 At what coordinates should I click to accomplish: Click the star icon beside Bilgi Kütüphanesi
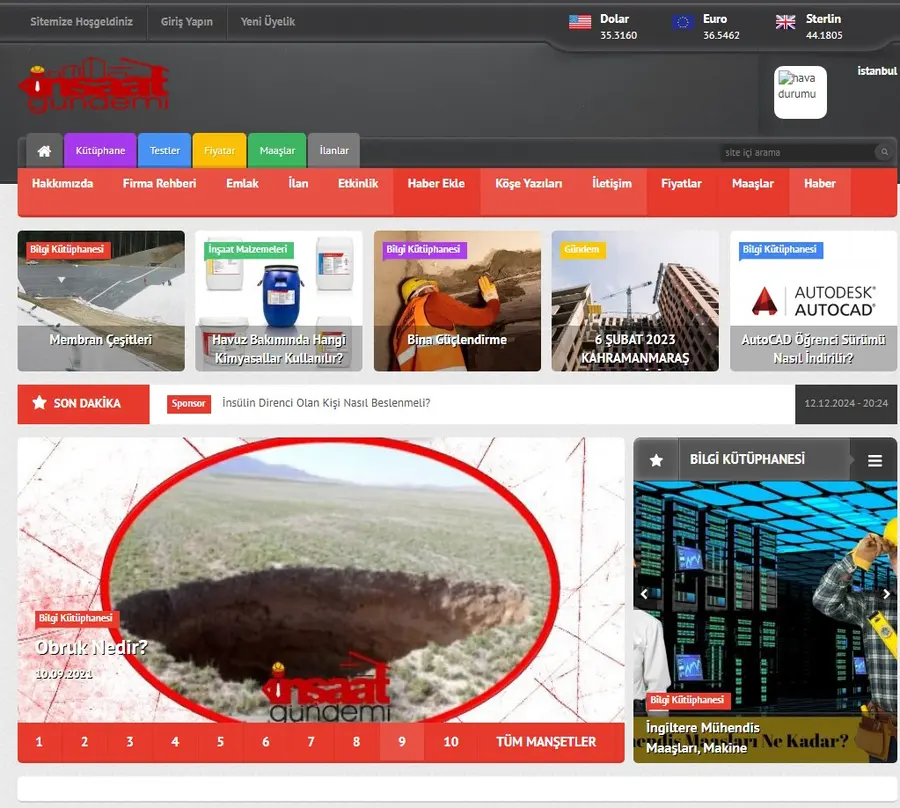pyautogui.click(x=656, y=460)
